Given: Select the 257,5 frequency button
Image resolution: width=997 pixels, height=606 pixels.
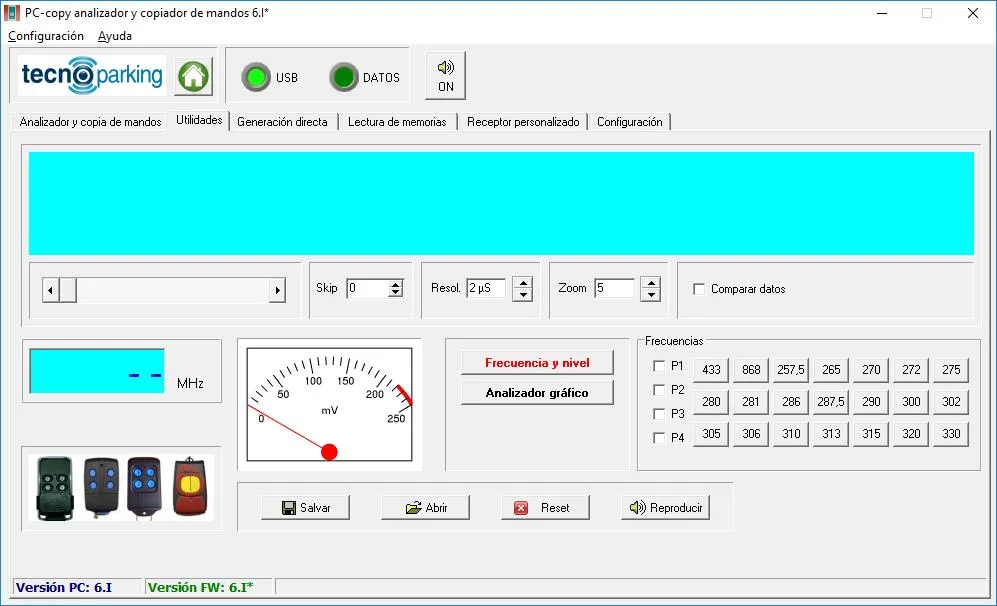Looking at the screenshot, I should 791,369.
